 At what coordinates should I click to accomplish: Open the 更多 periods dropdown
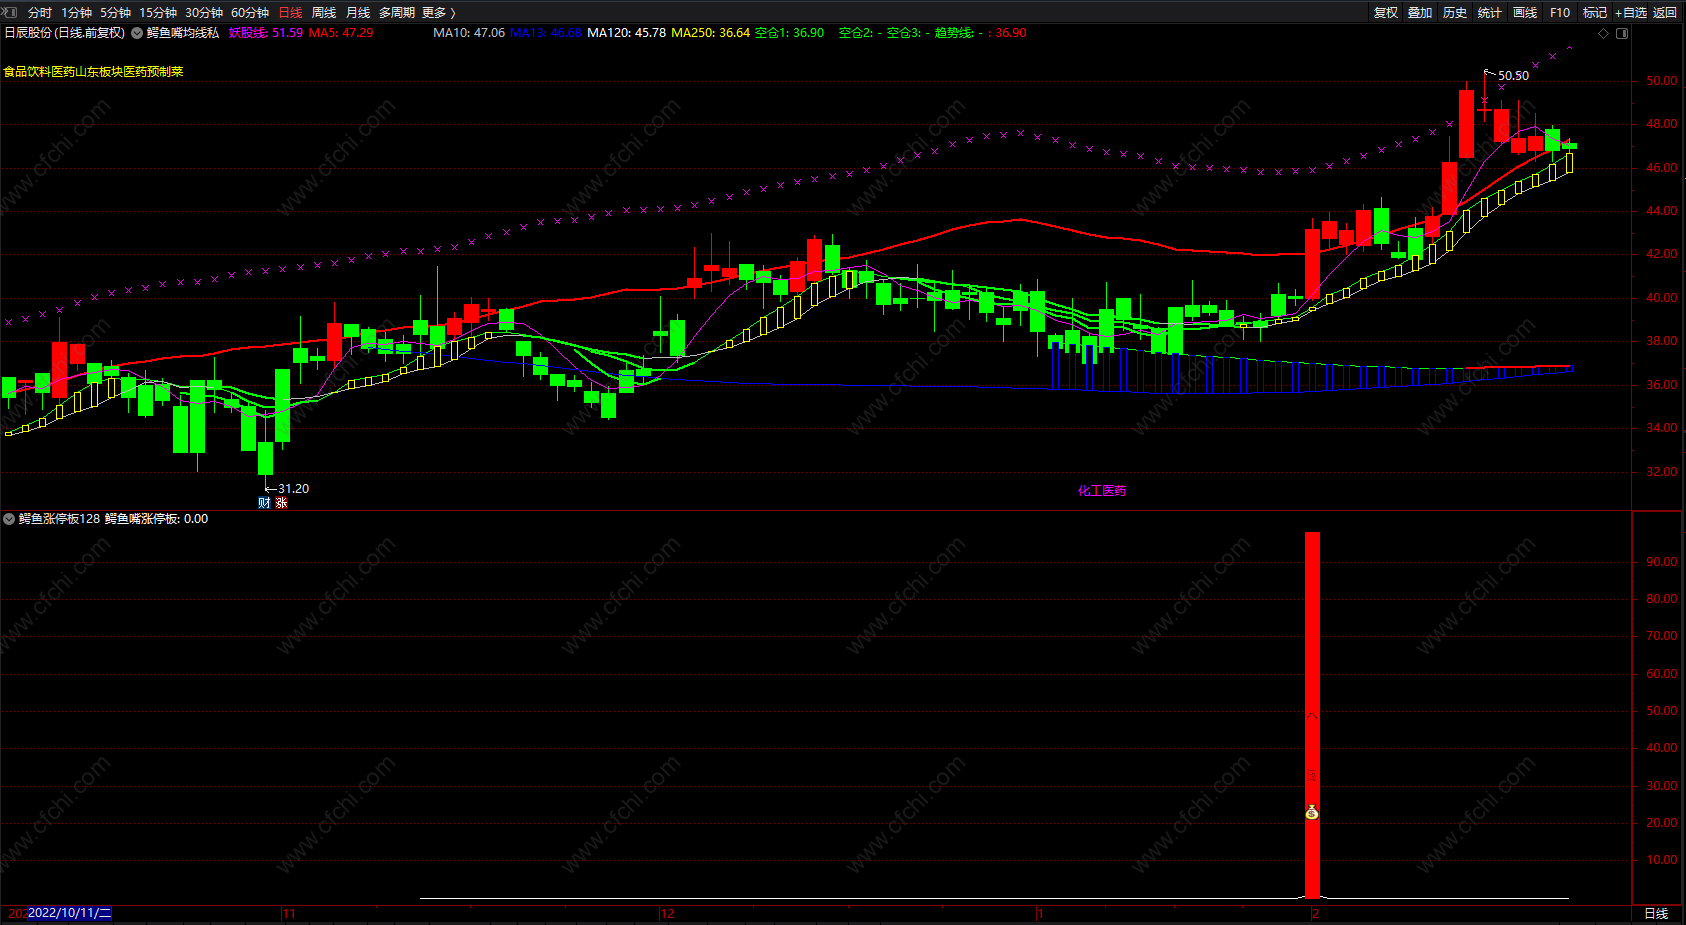[438, 13]
